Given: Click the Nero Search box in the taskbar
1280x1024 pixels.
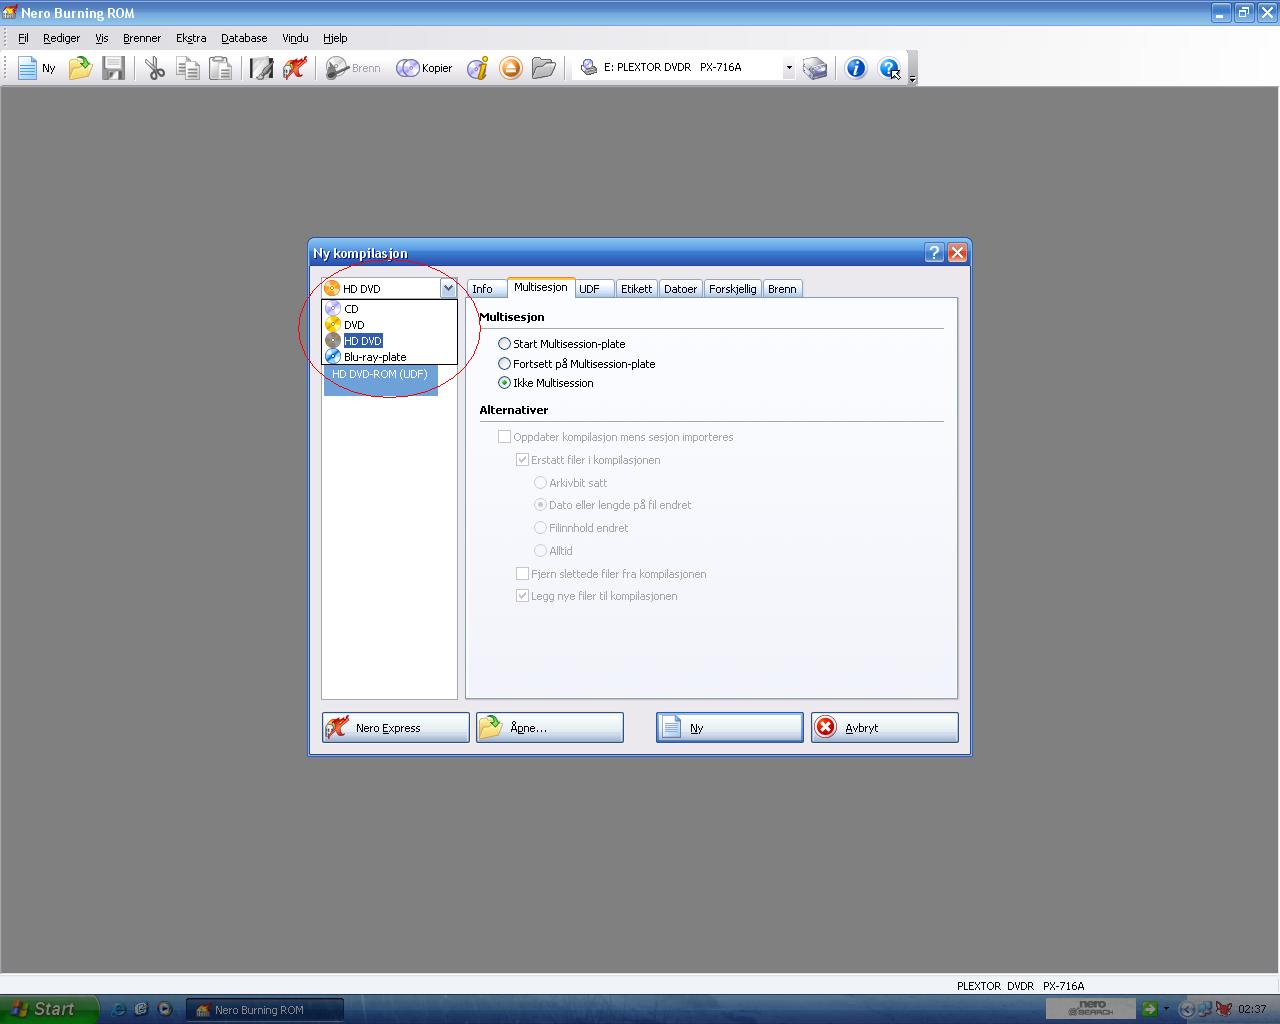Looking at the screenshot, I should click(1091, 1009).
